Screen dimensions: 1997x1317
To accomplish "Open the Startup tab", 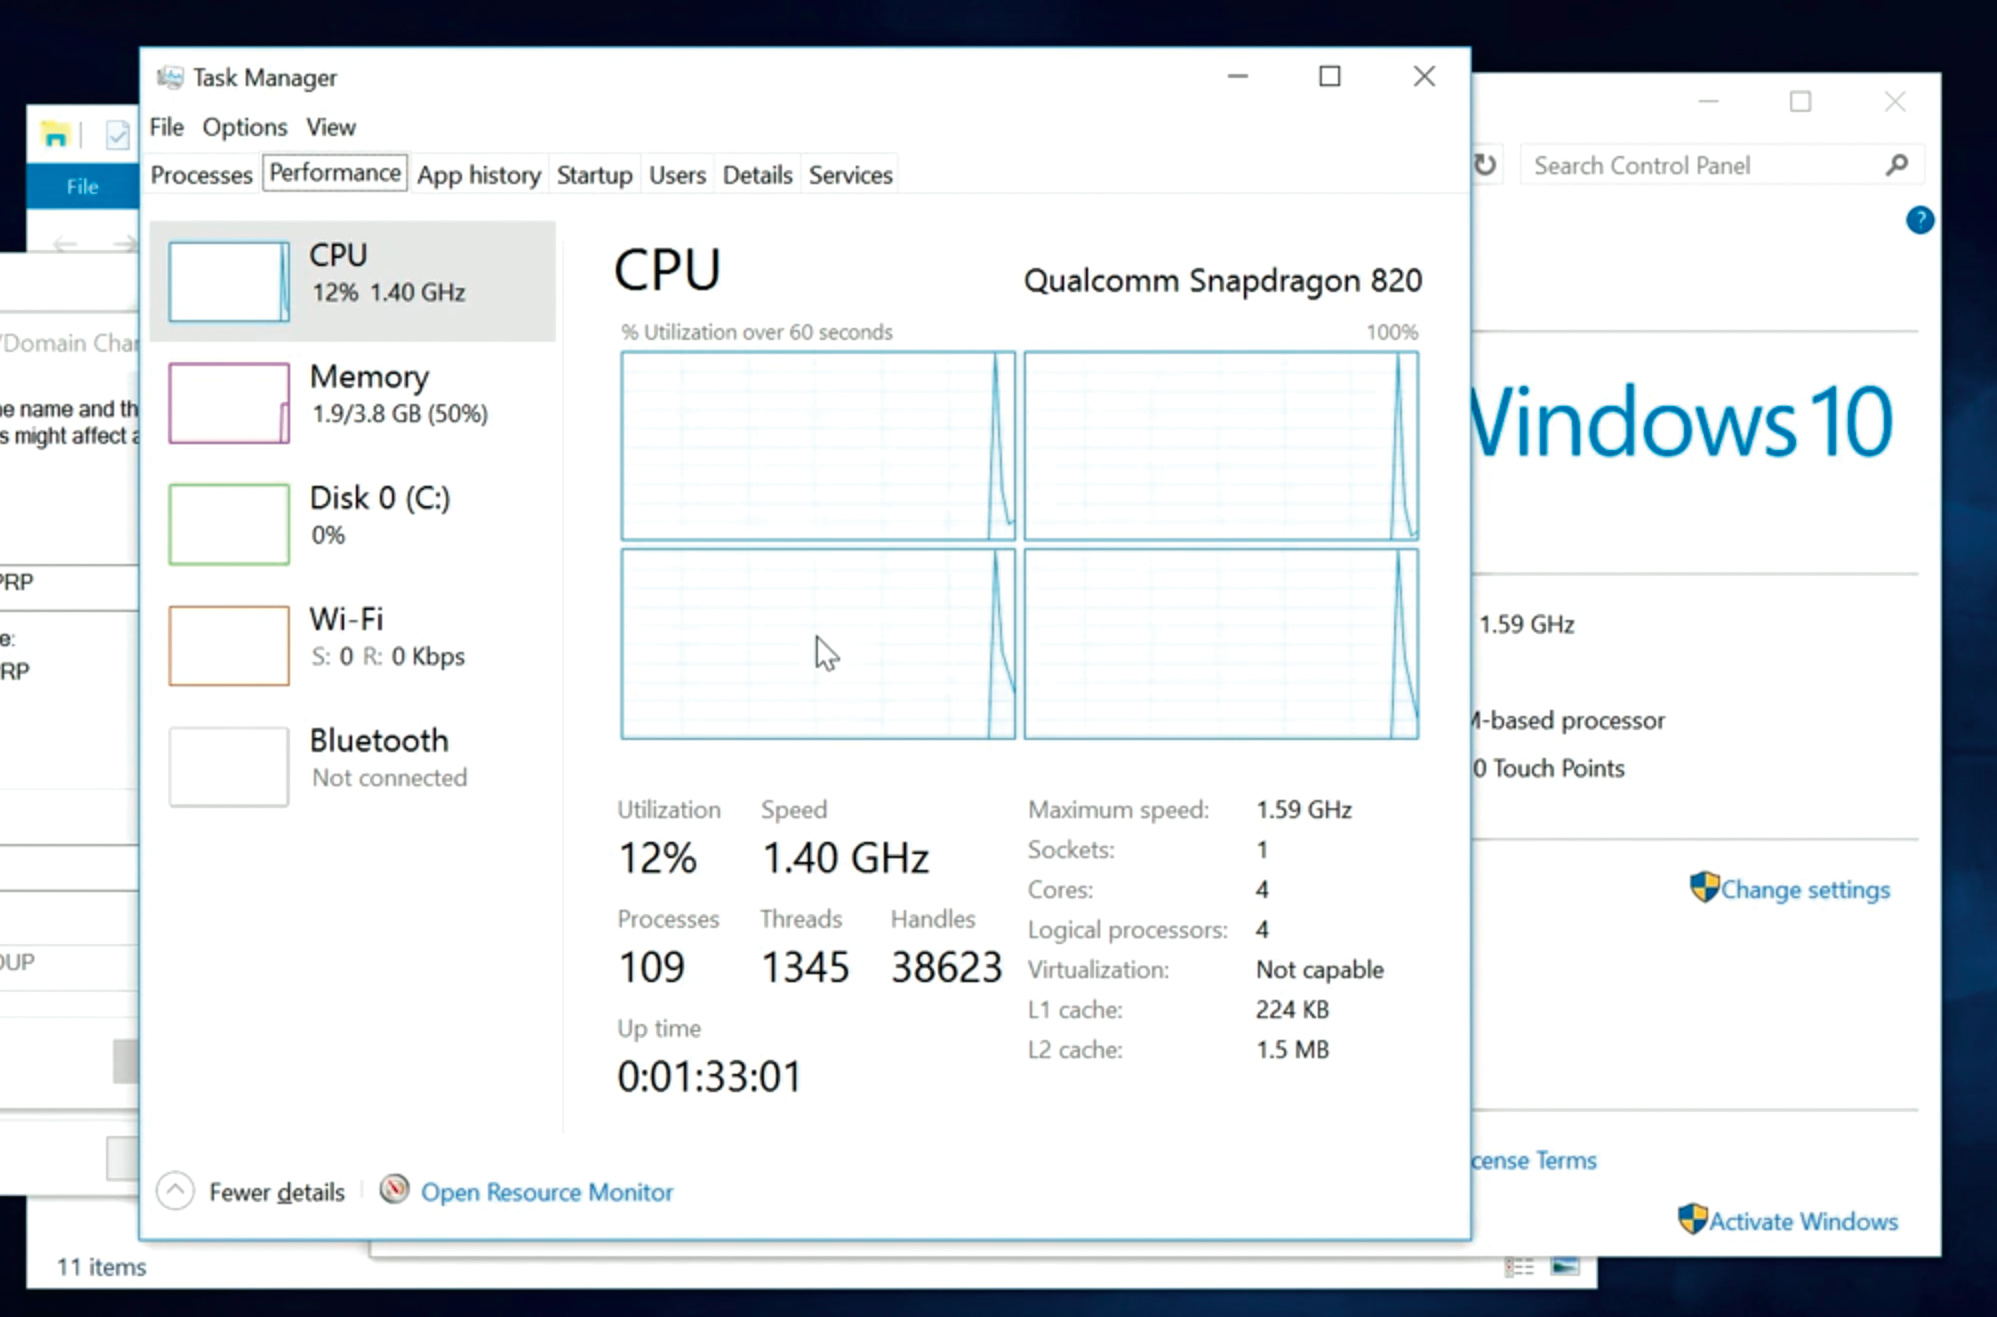I will [x=594, y=175].
